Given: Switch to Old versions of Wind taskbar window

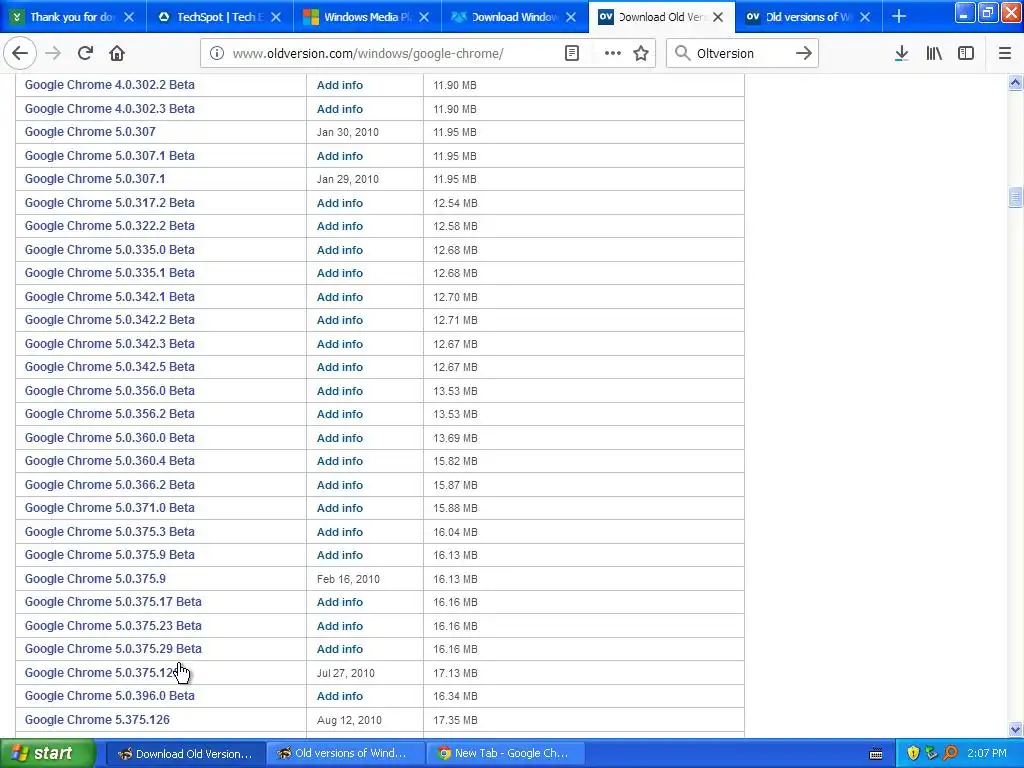Looking at the screenshot, I should coord(345,754).
